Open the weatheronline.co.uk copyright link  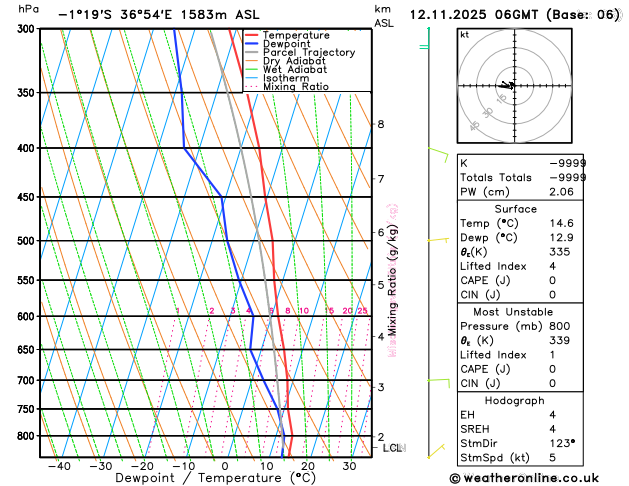(524, 478)
